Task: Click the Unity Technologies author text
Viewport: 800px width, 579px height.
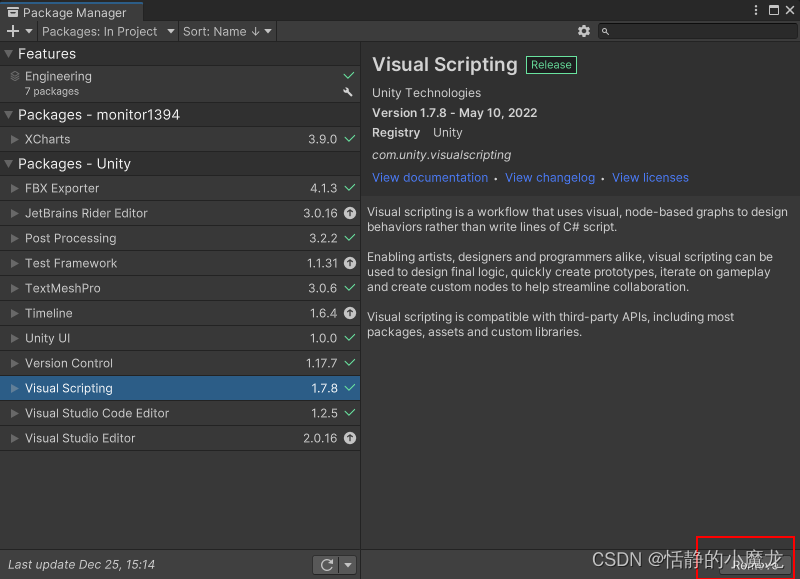Action: (x=426, y=93)
